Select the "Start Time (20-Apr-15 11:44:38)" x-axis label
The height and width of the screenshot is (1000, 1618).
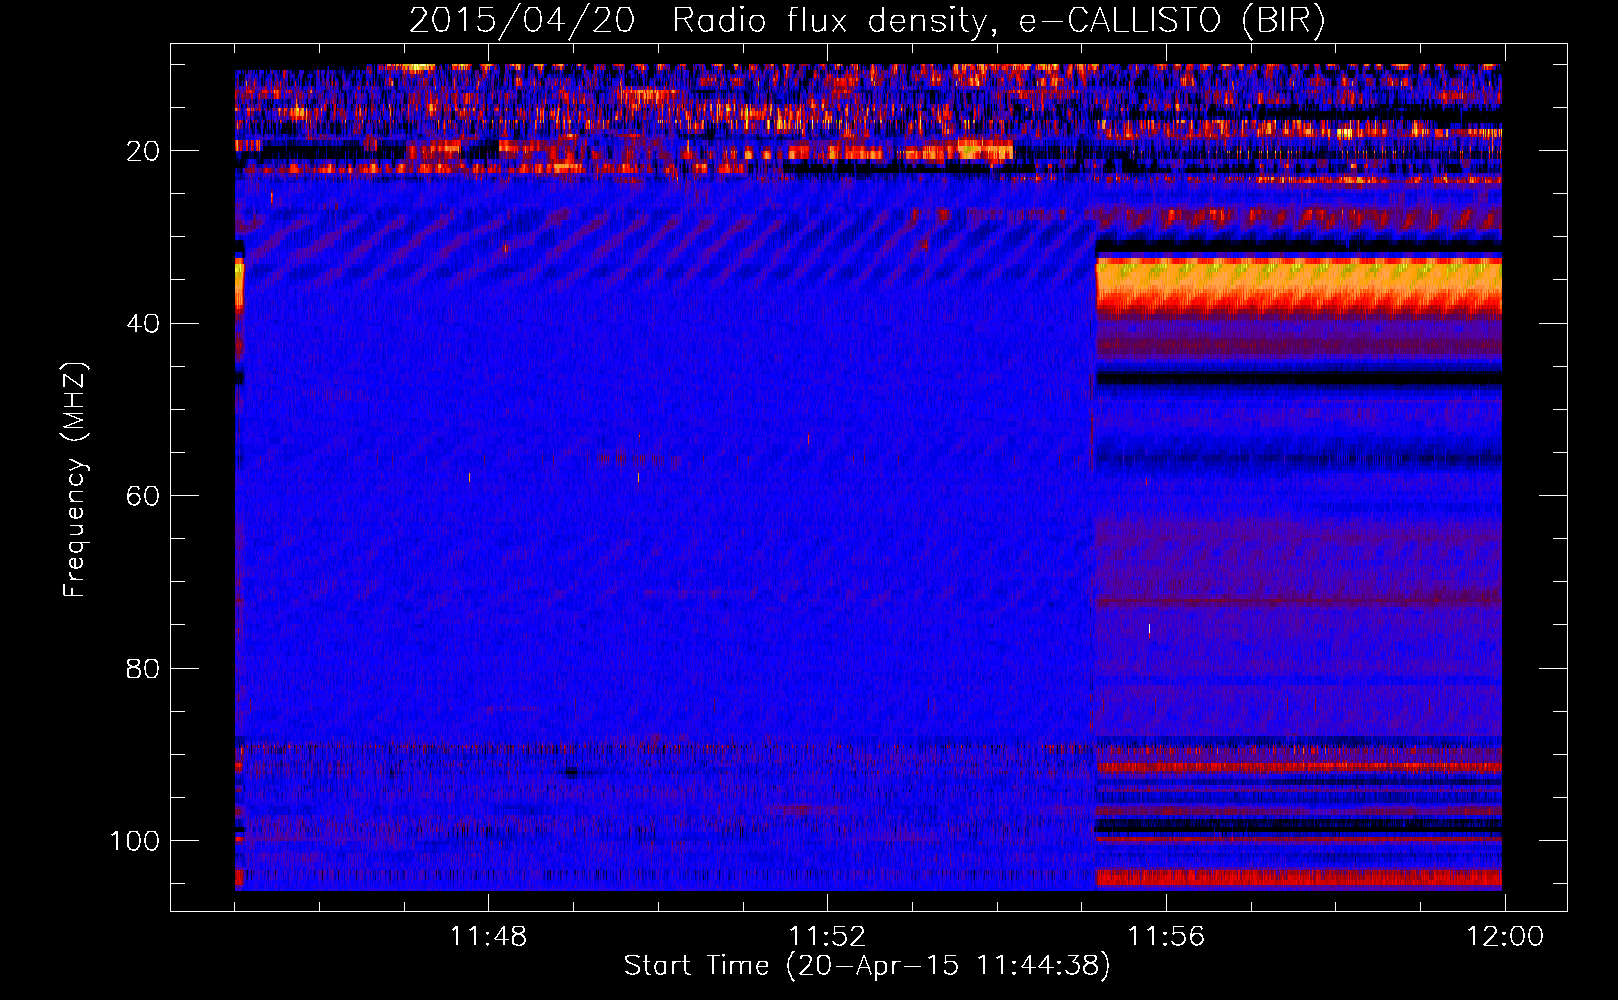tap(867, 966)
